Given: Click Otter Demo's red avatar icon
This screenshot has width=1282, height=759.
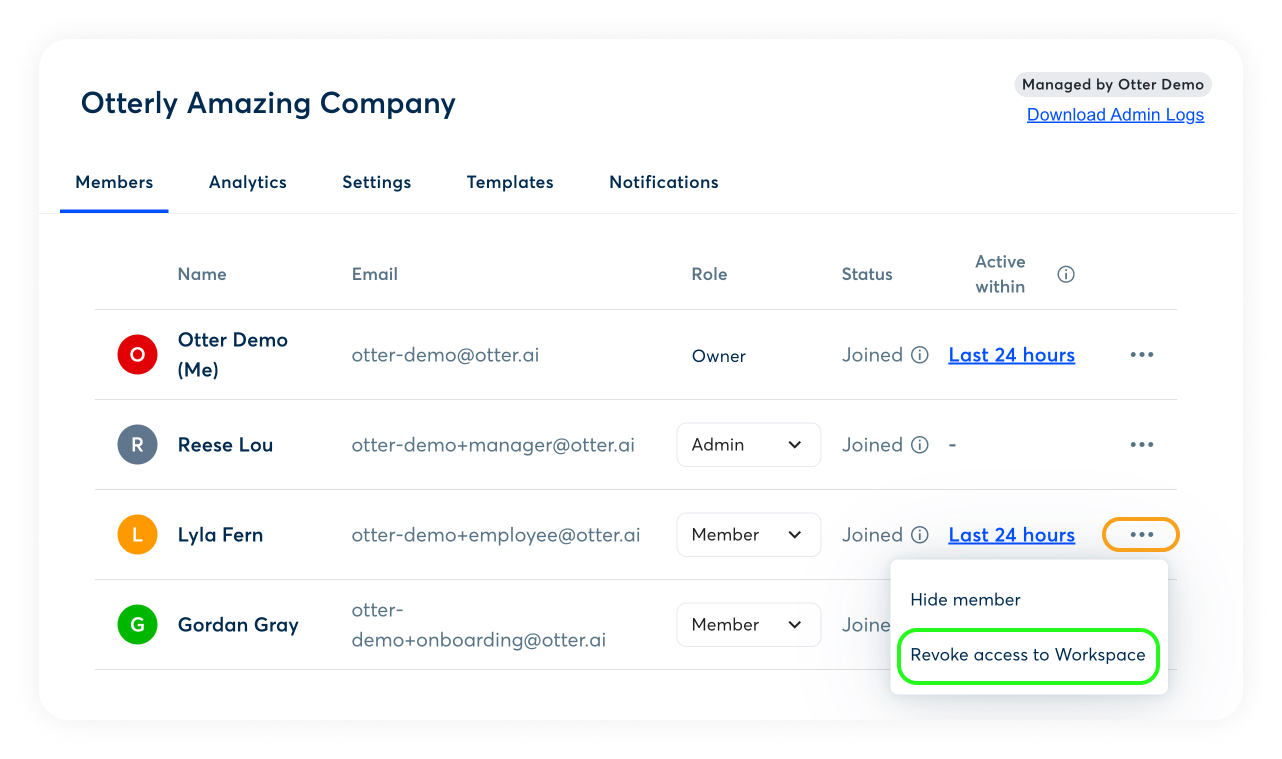Looking at the screenshot, I should (x=137, y=355).
